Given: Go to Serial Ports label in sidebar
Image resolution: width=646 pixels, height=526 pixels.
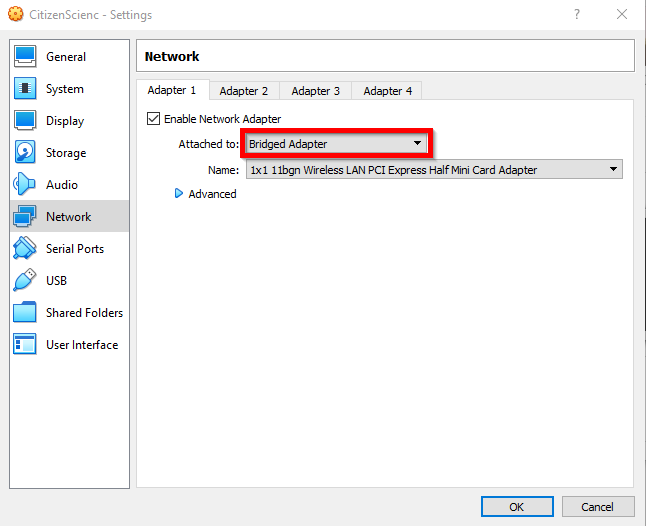Looking at the screenshot, I should click(x=75, y=249).
